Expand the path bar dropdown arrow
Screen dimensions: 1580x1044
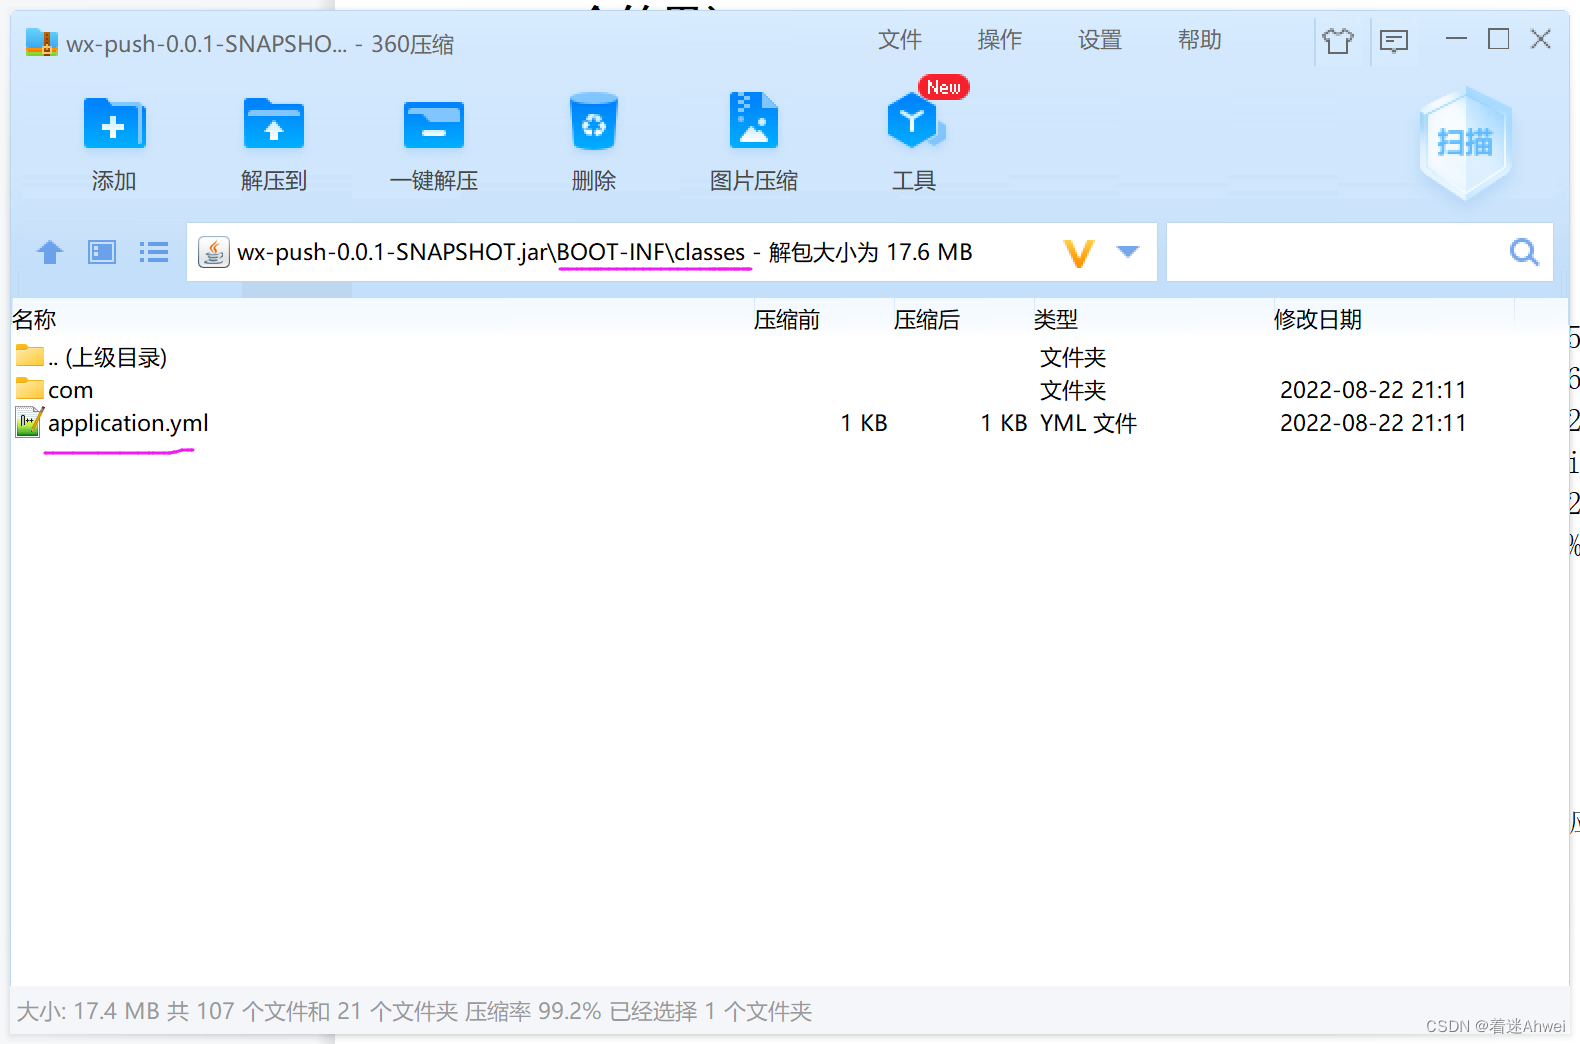1128,252
